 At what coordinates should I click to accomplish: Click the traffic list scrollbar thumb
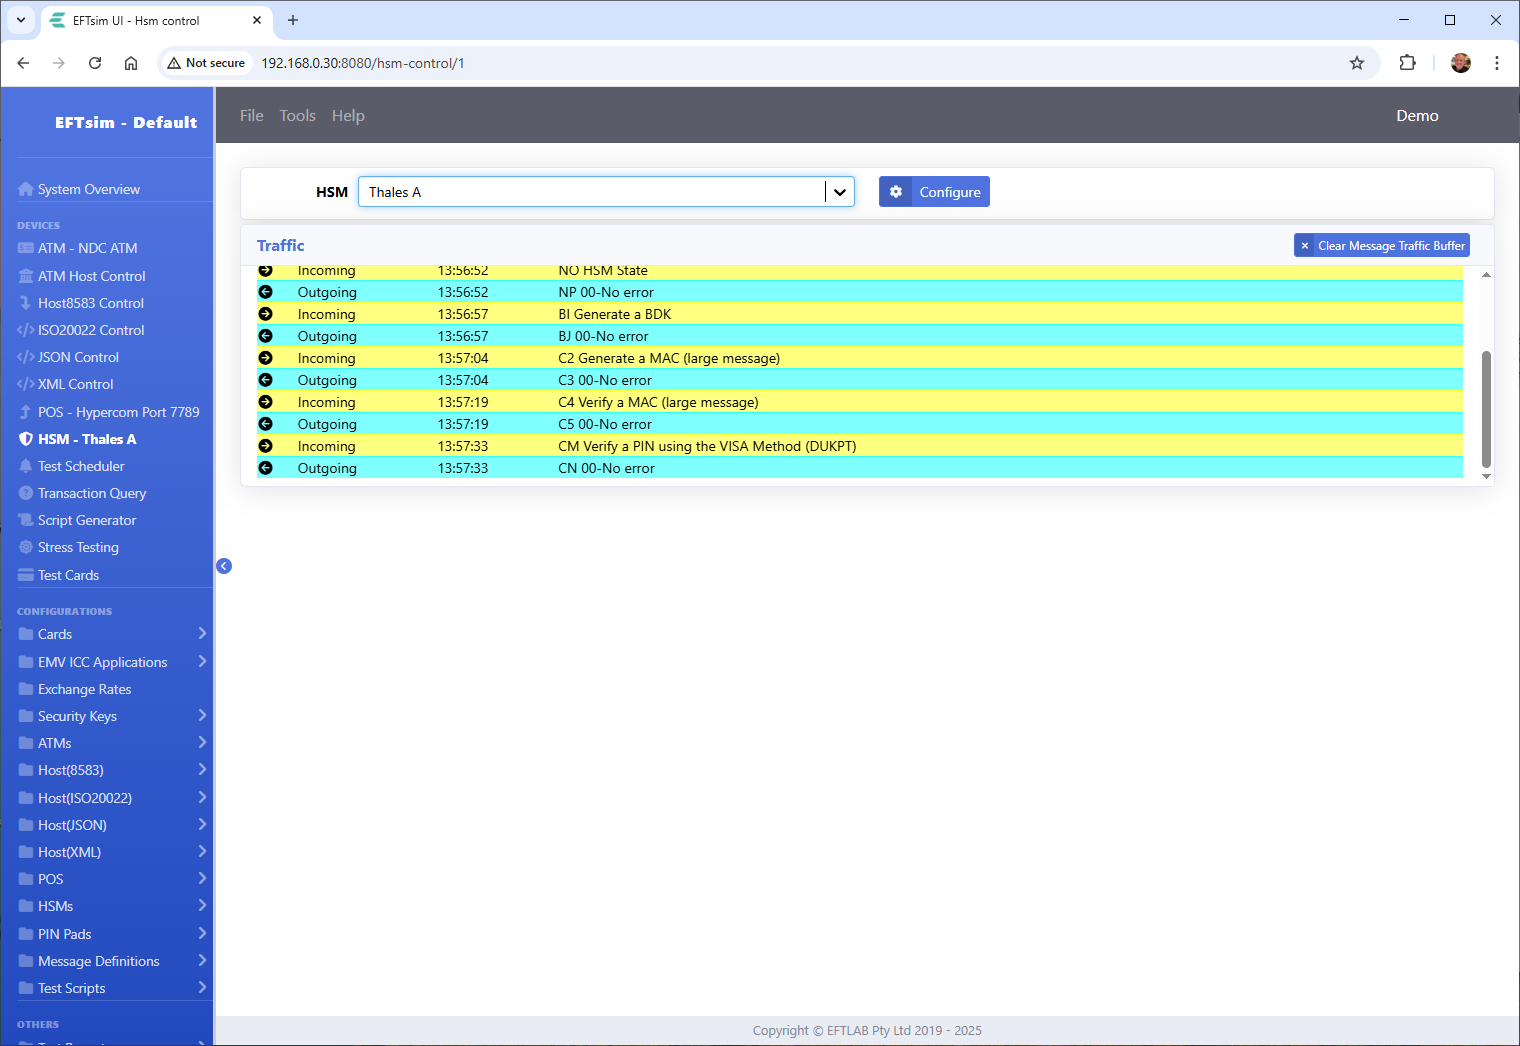(x=1486, y=409)
